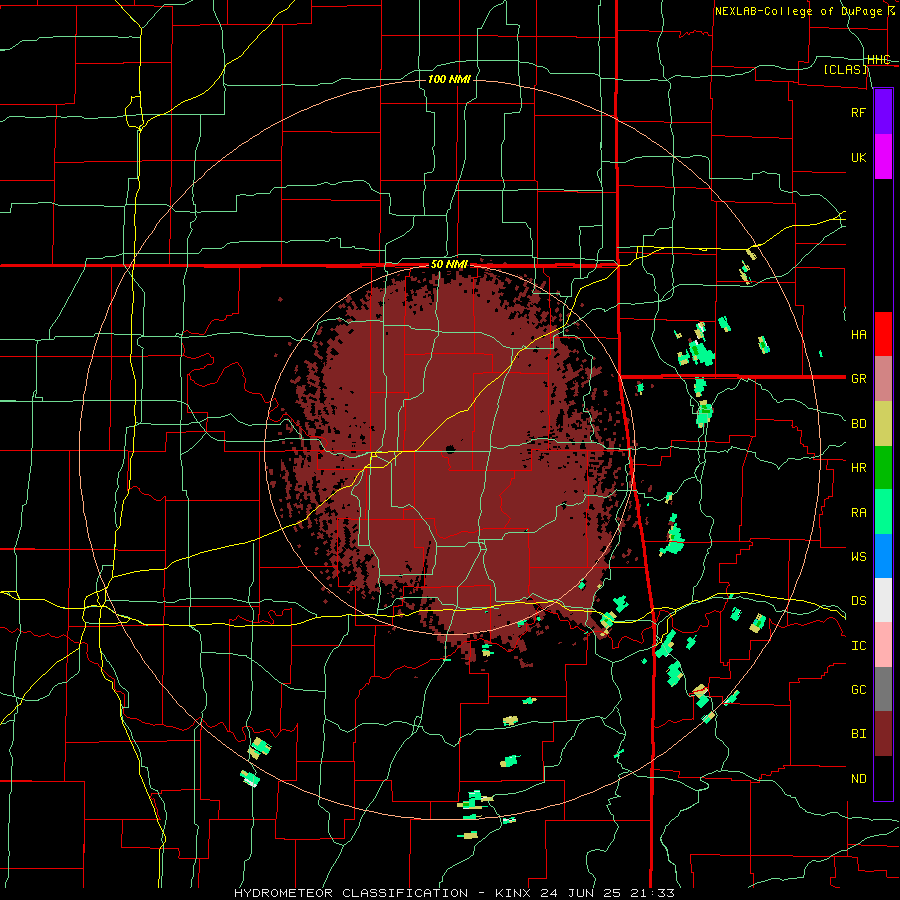Select the GR pink legend swatch
Image resolution: width=900 pixels, height=900 pixels.
[x=883, y=379]
